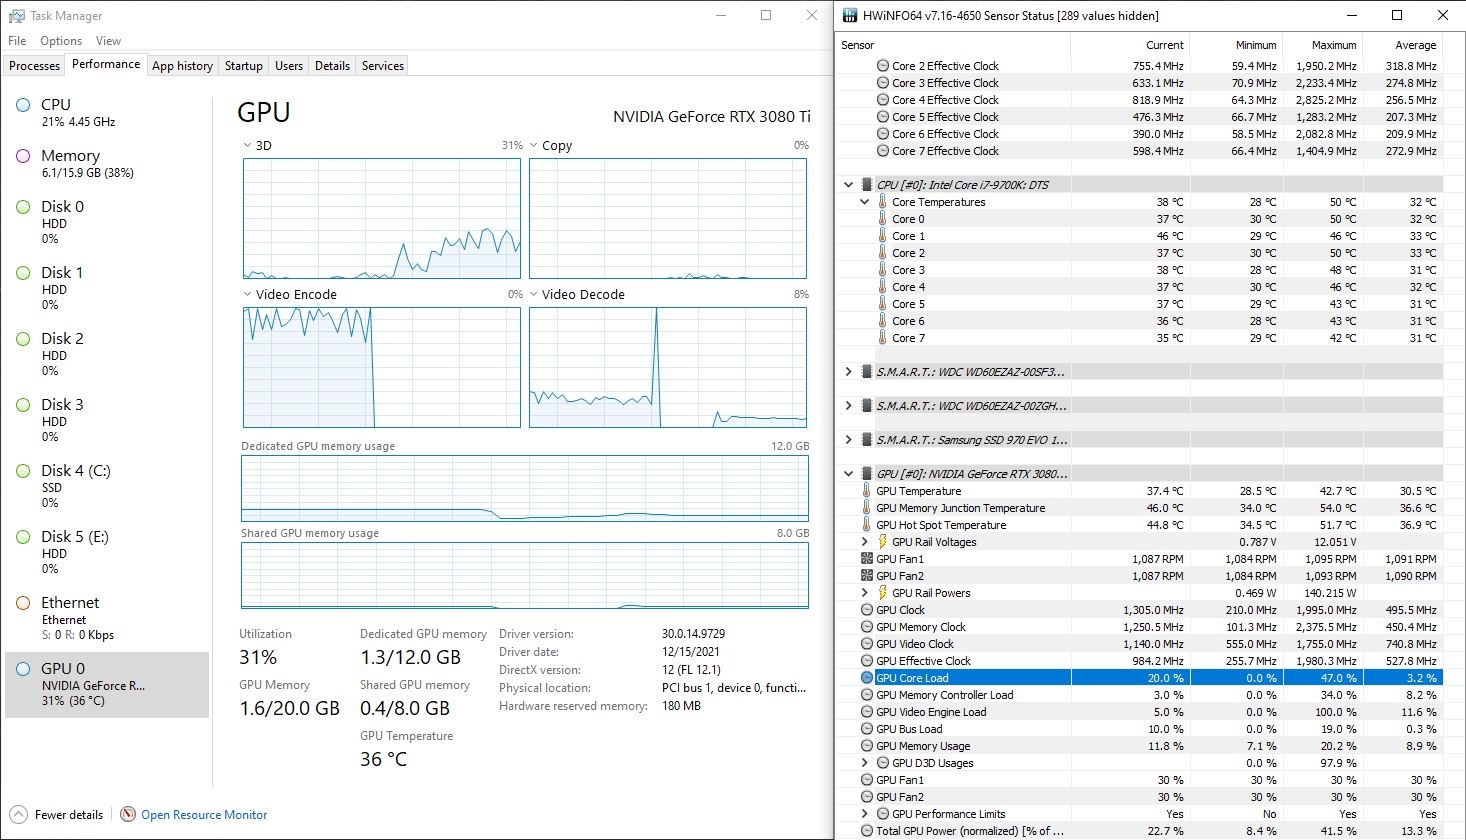Open Resource Monitor via the link
The height and width of the screenshot is (840, 1466).
[x=204, y=814]
